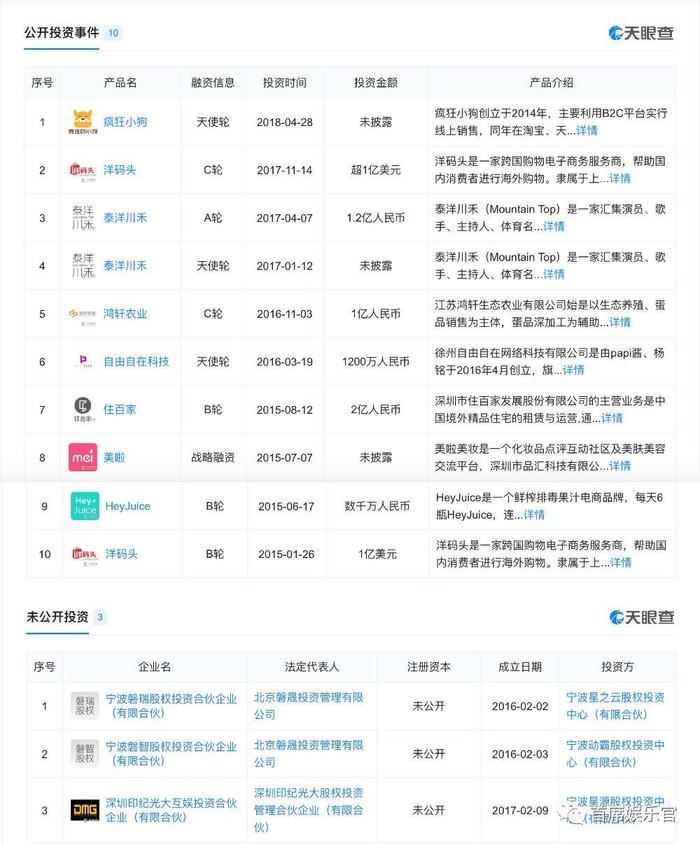Click the 2016-11-03 investment date
The image size is (700, 845).
point(285,314)
